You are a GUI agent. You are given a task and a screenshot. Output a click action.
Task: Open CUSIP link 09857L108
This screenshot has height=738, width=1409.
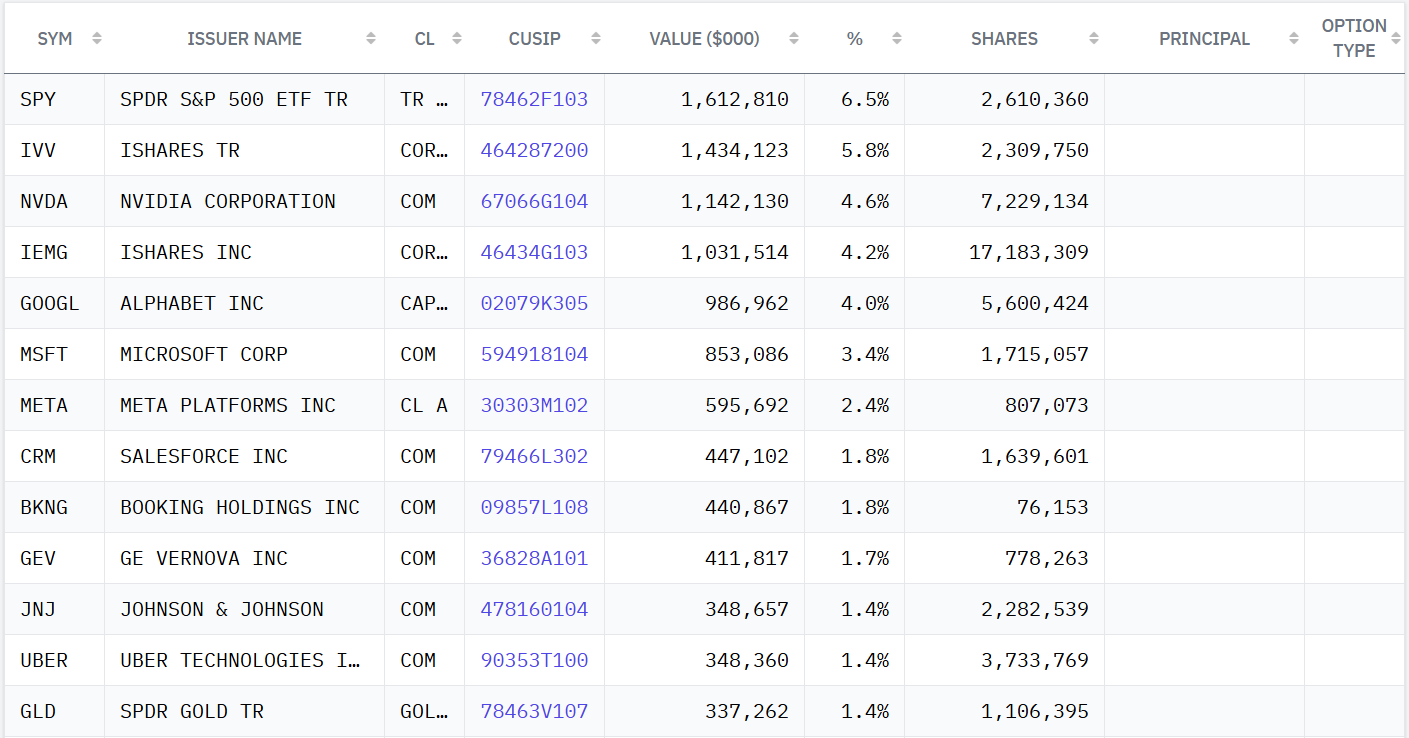click(x=534, y=507)
